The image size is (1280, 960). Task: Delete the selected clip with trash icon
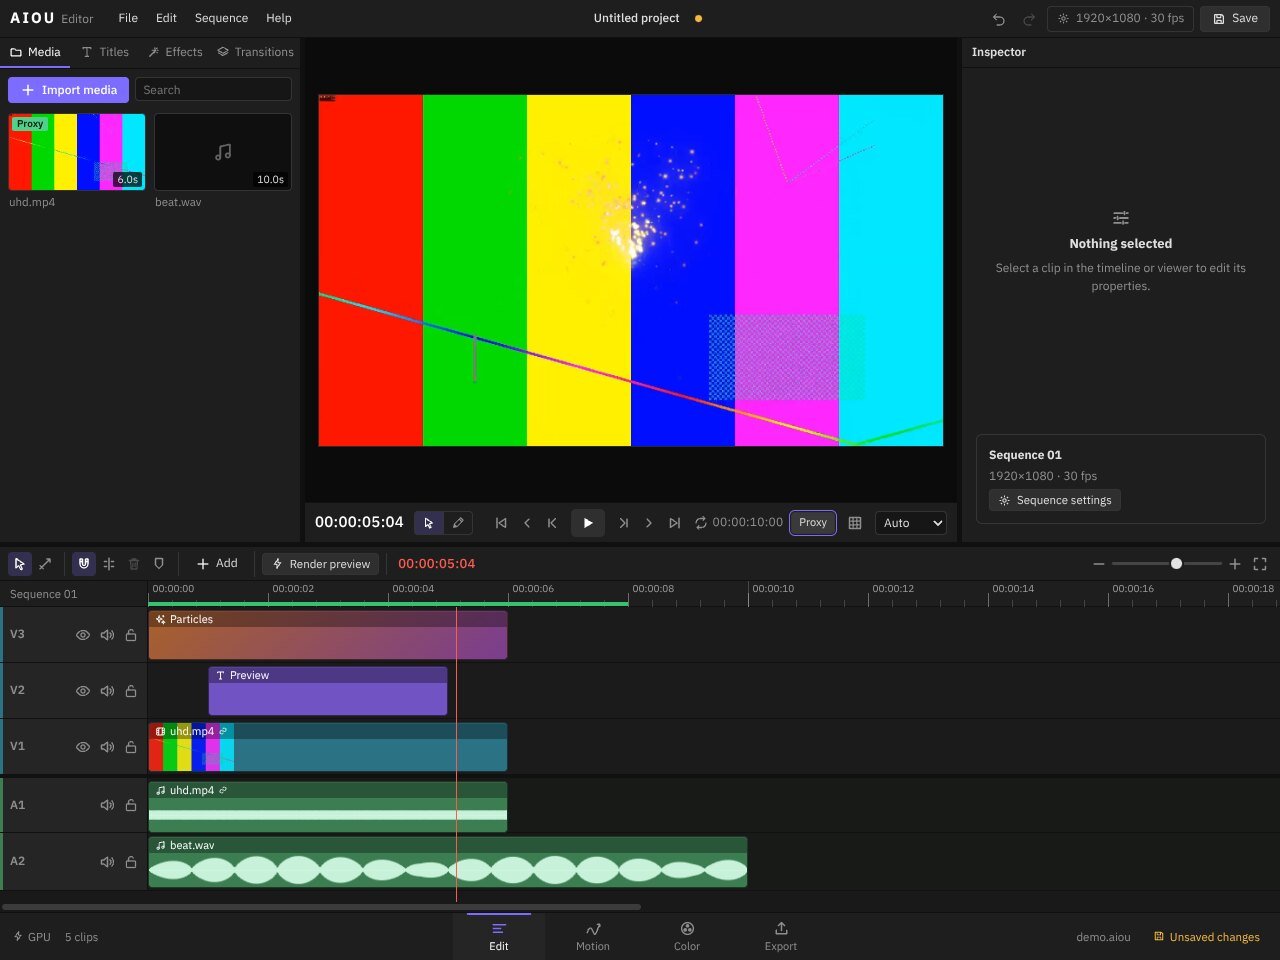coord(134,564)
